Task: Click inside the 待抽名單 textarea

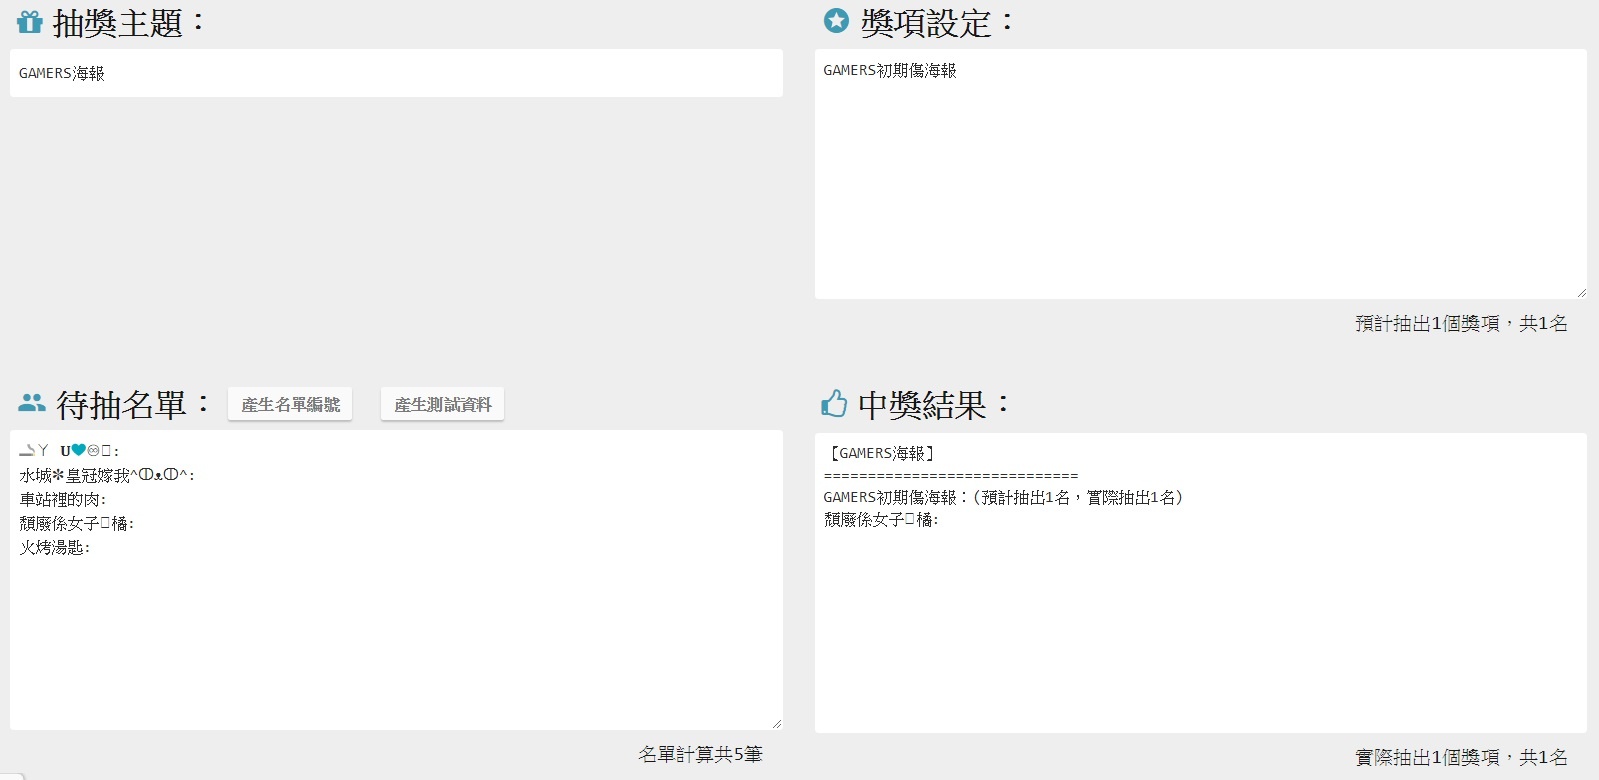Action: [396, 580]
